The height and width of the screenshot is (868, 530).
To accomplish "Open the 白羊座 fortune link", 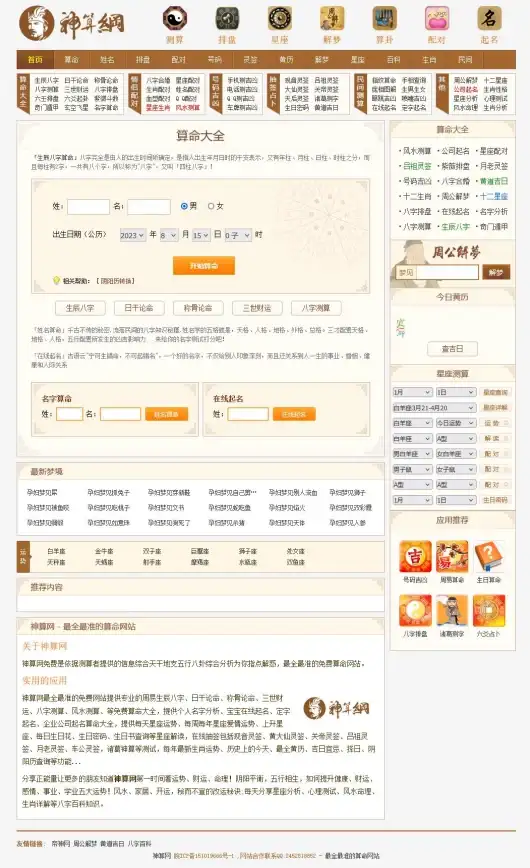I will pos(56,551).
